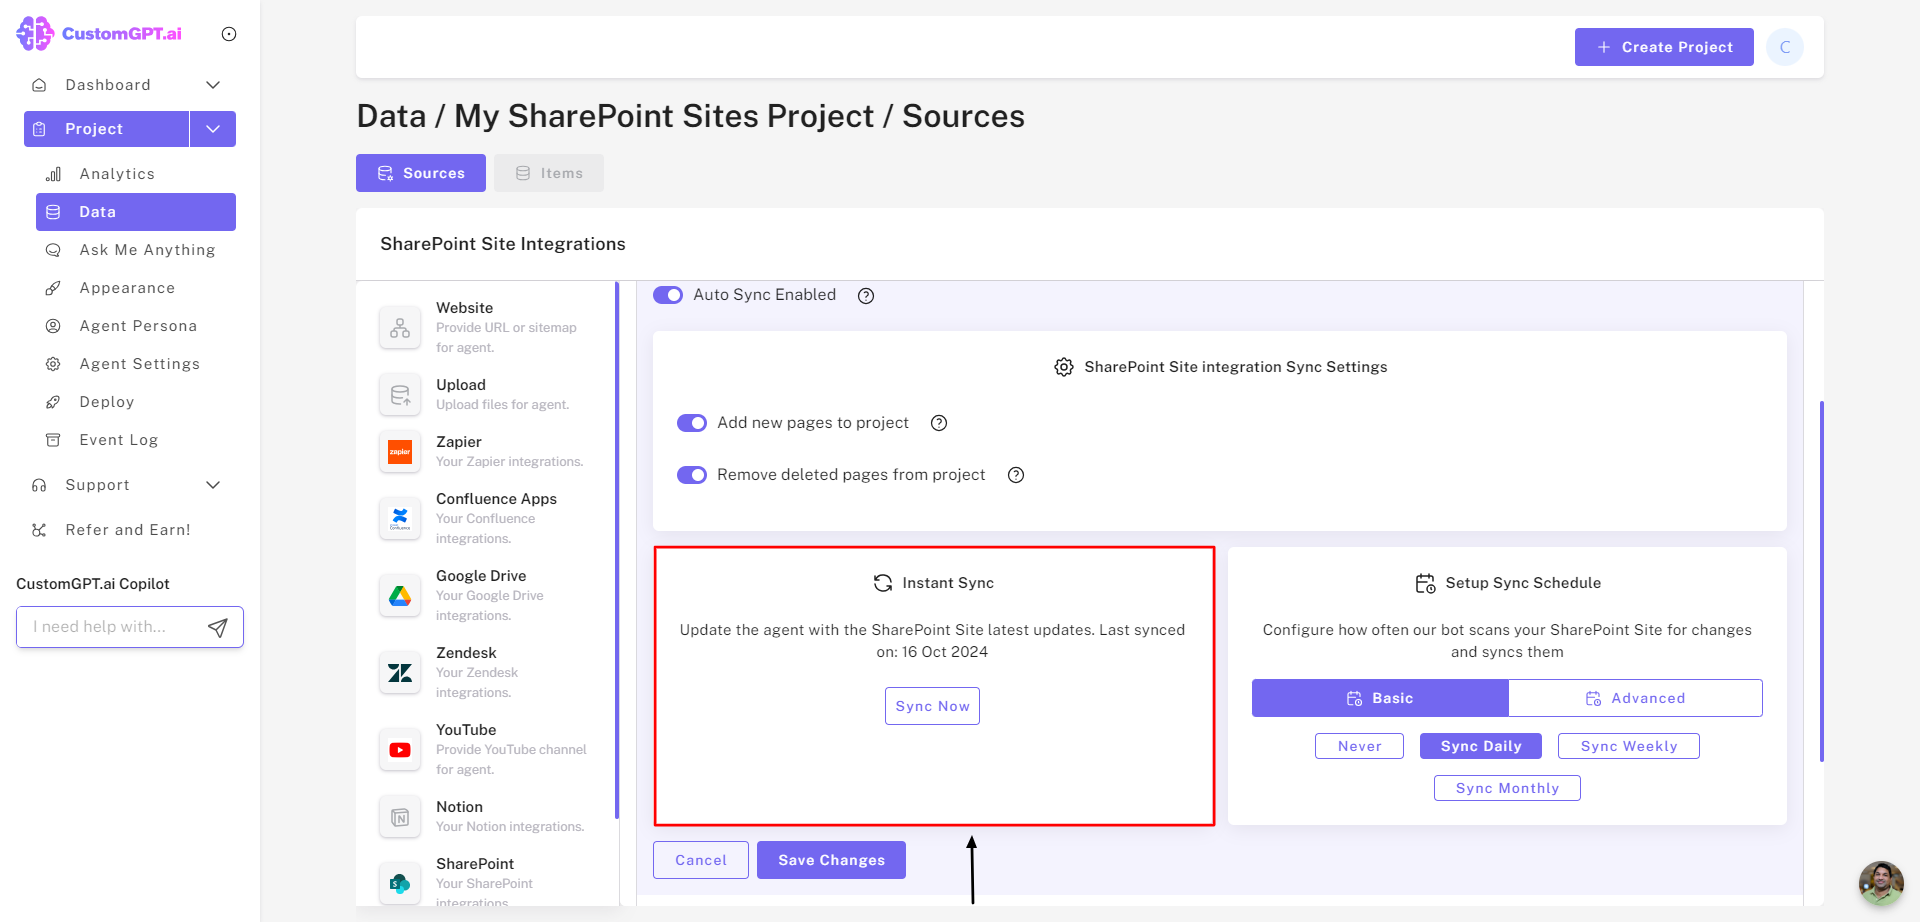
Task: Switch to Basic schedule tab
Action: pos(1380,698)
